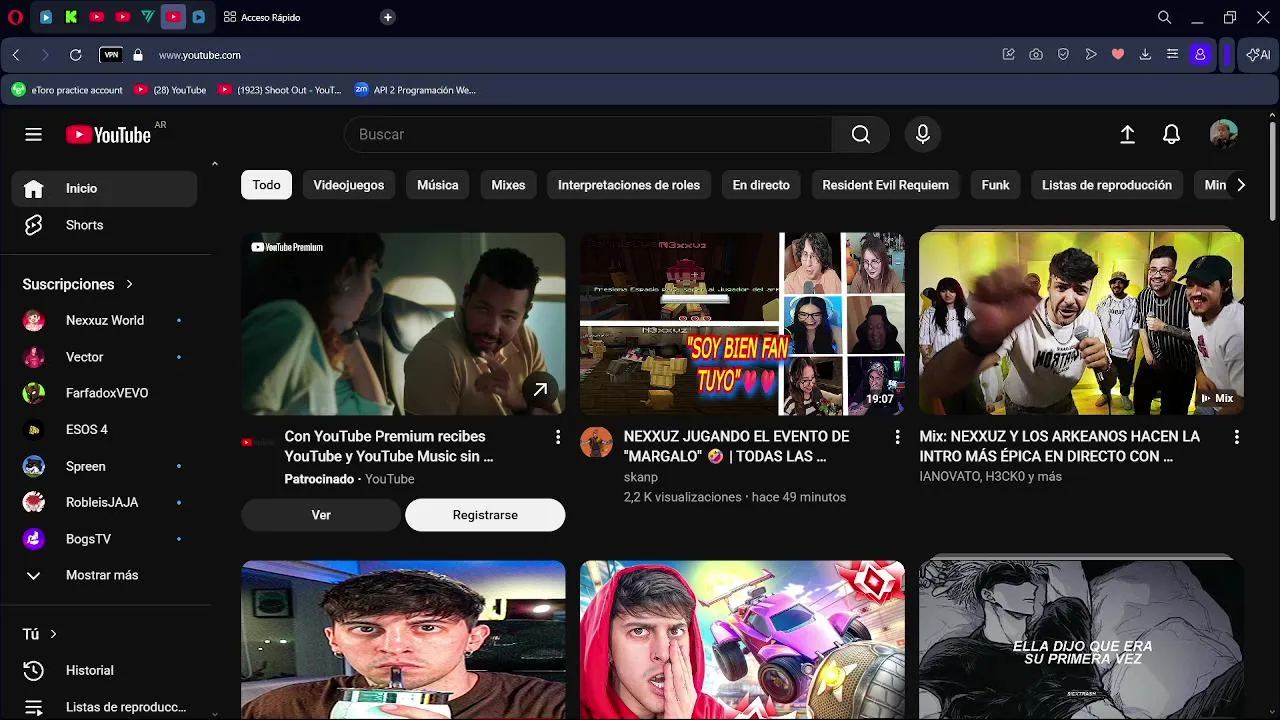The width and height of the screenshot is (1280, 720).
Task: Open the pinboard edit icon in address bar
Action: tap(1009, 55)
